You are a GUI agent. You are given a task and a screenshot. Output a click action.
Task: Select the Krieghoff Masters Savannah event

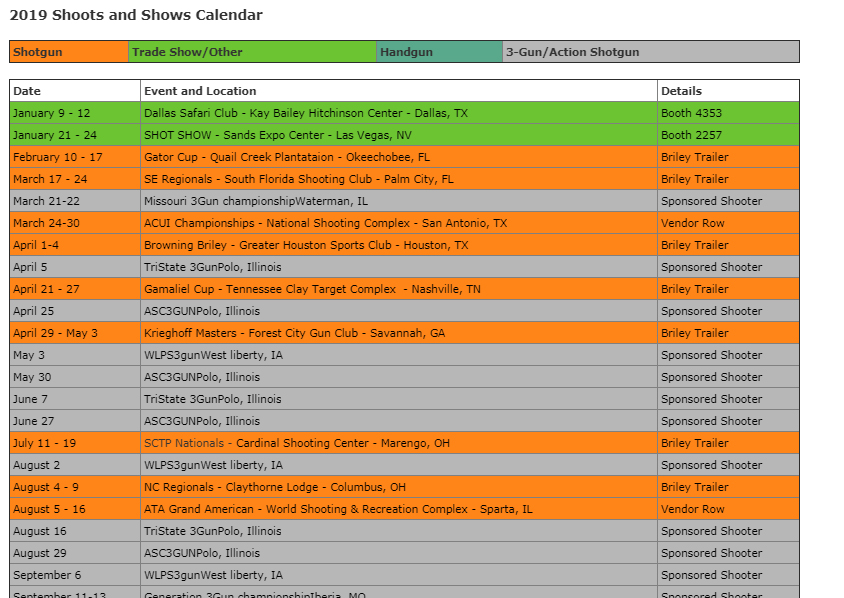point(399,334)
